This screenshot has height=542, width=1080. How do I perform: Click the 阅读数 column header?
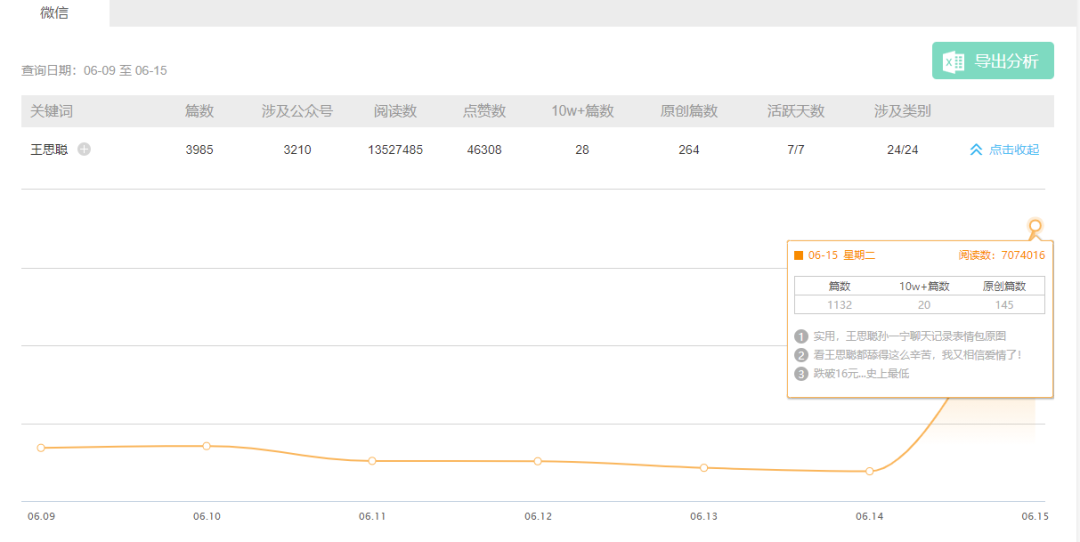(x=395, y=111)
